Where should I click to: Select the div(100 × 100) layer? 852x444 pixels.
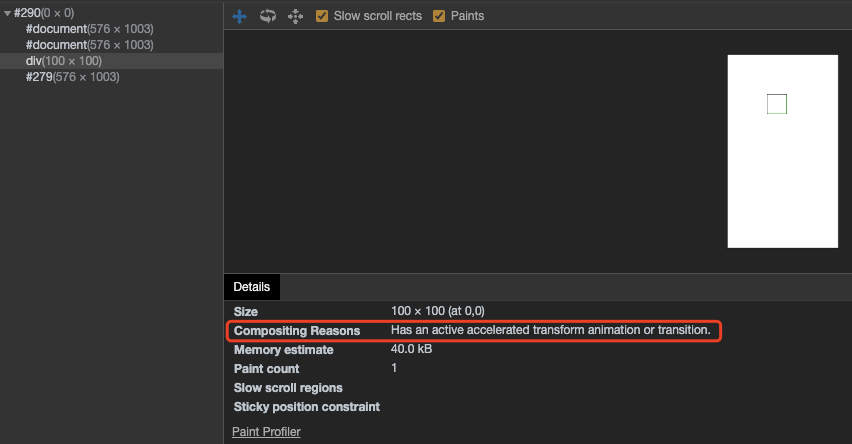tap(63, 61)
